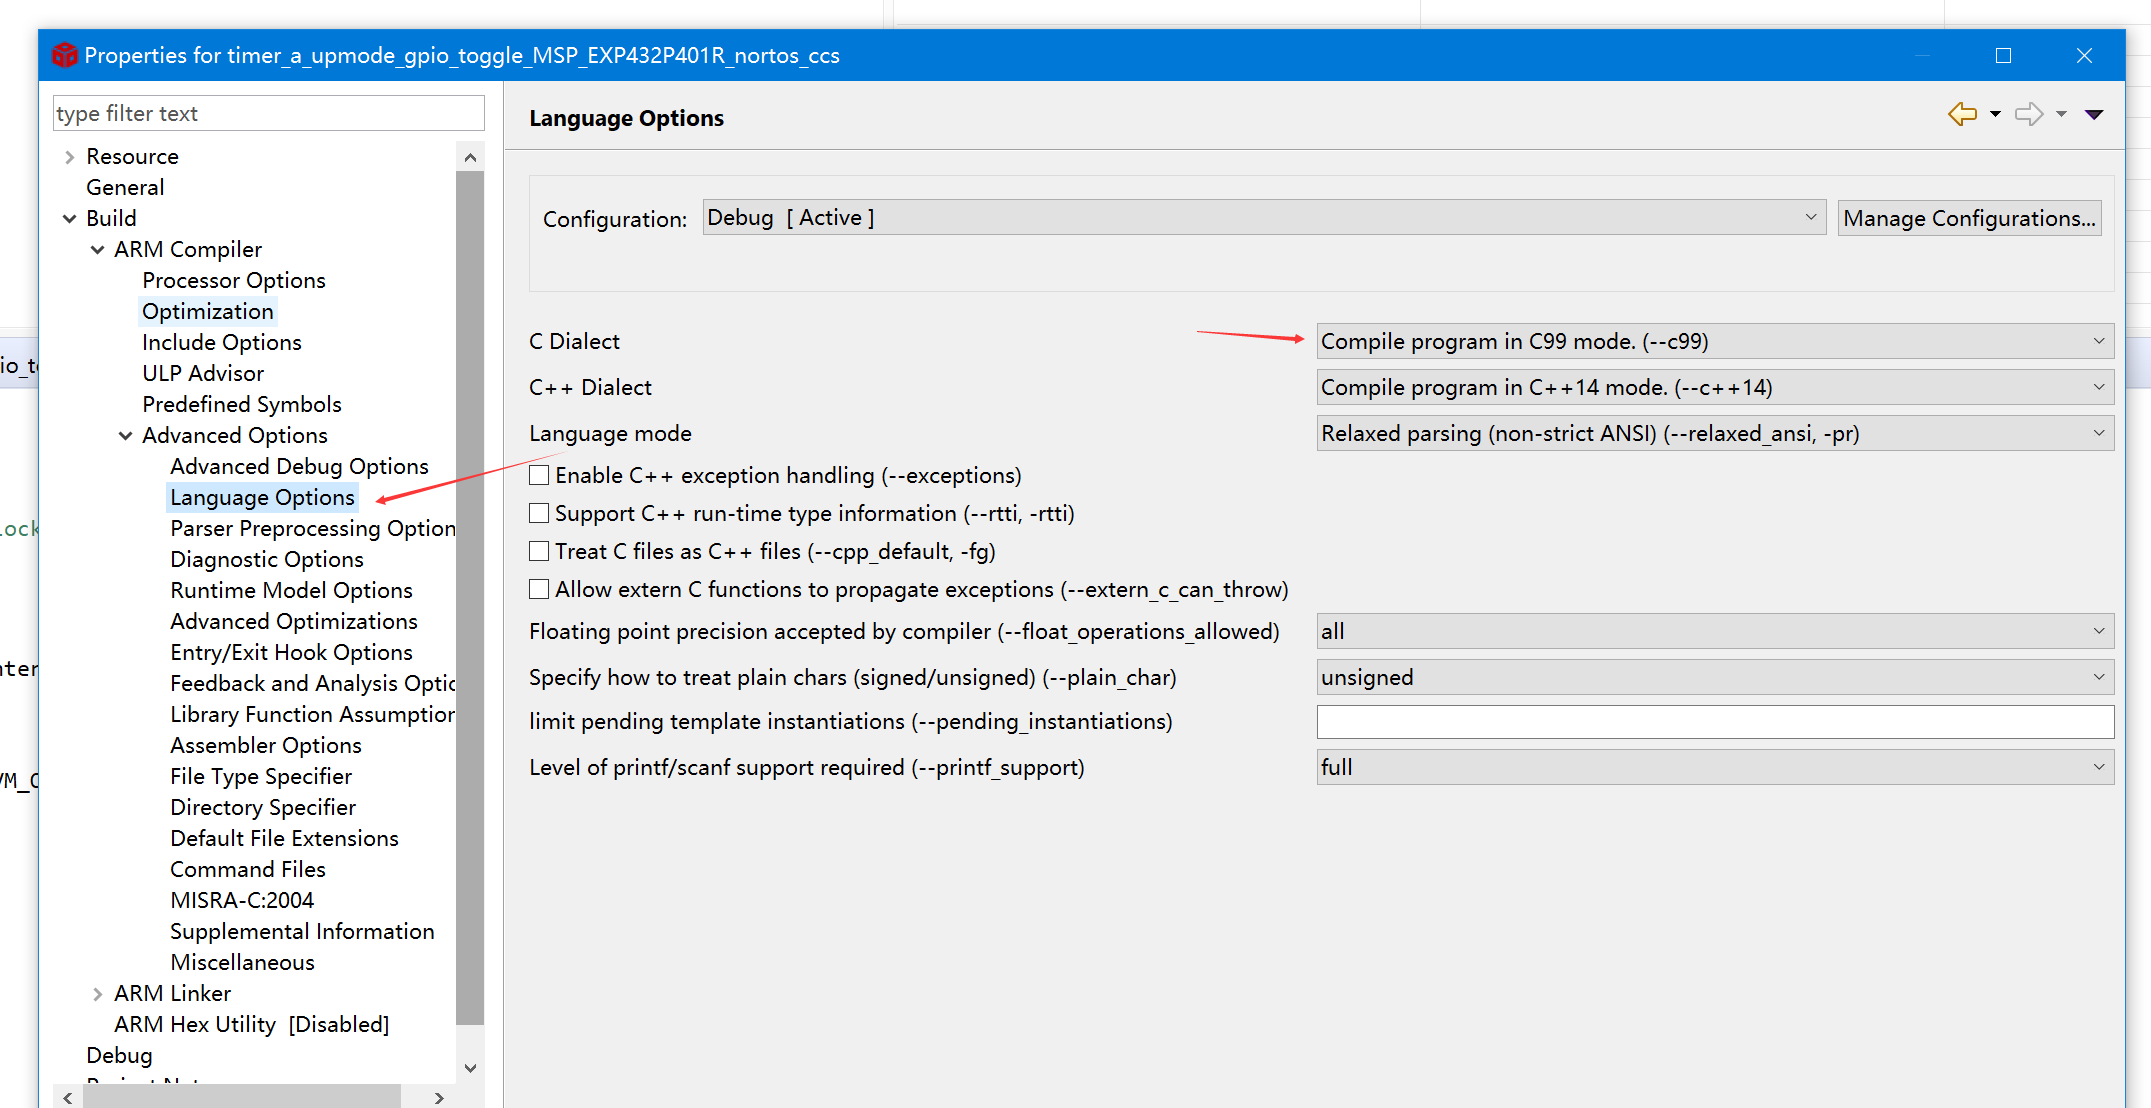Open the forward history dropdown arrow
The image size is (2151, 1108).
coord(2061,114)
